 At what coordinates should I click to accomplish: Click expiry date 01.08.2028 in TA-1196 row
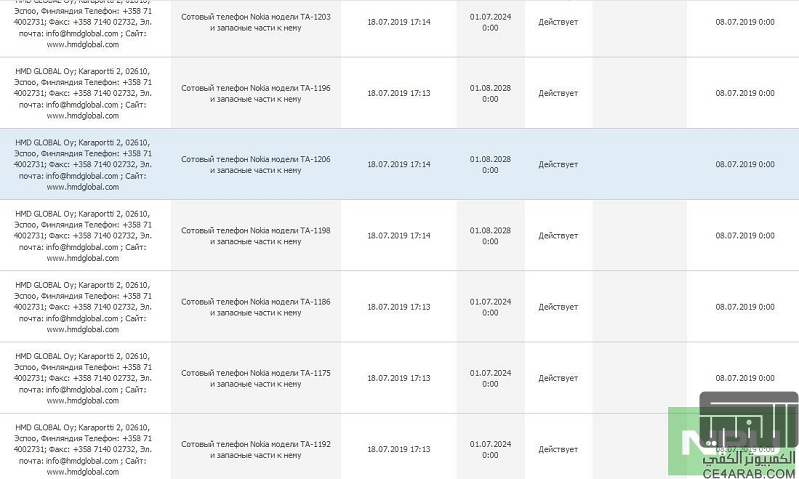click(x=490, y=93)
